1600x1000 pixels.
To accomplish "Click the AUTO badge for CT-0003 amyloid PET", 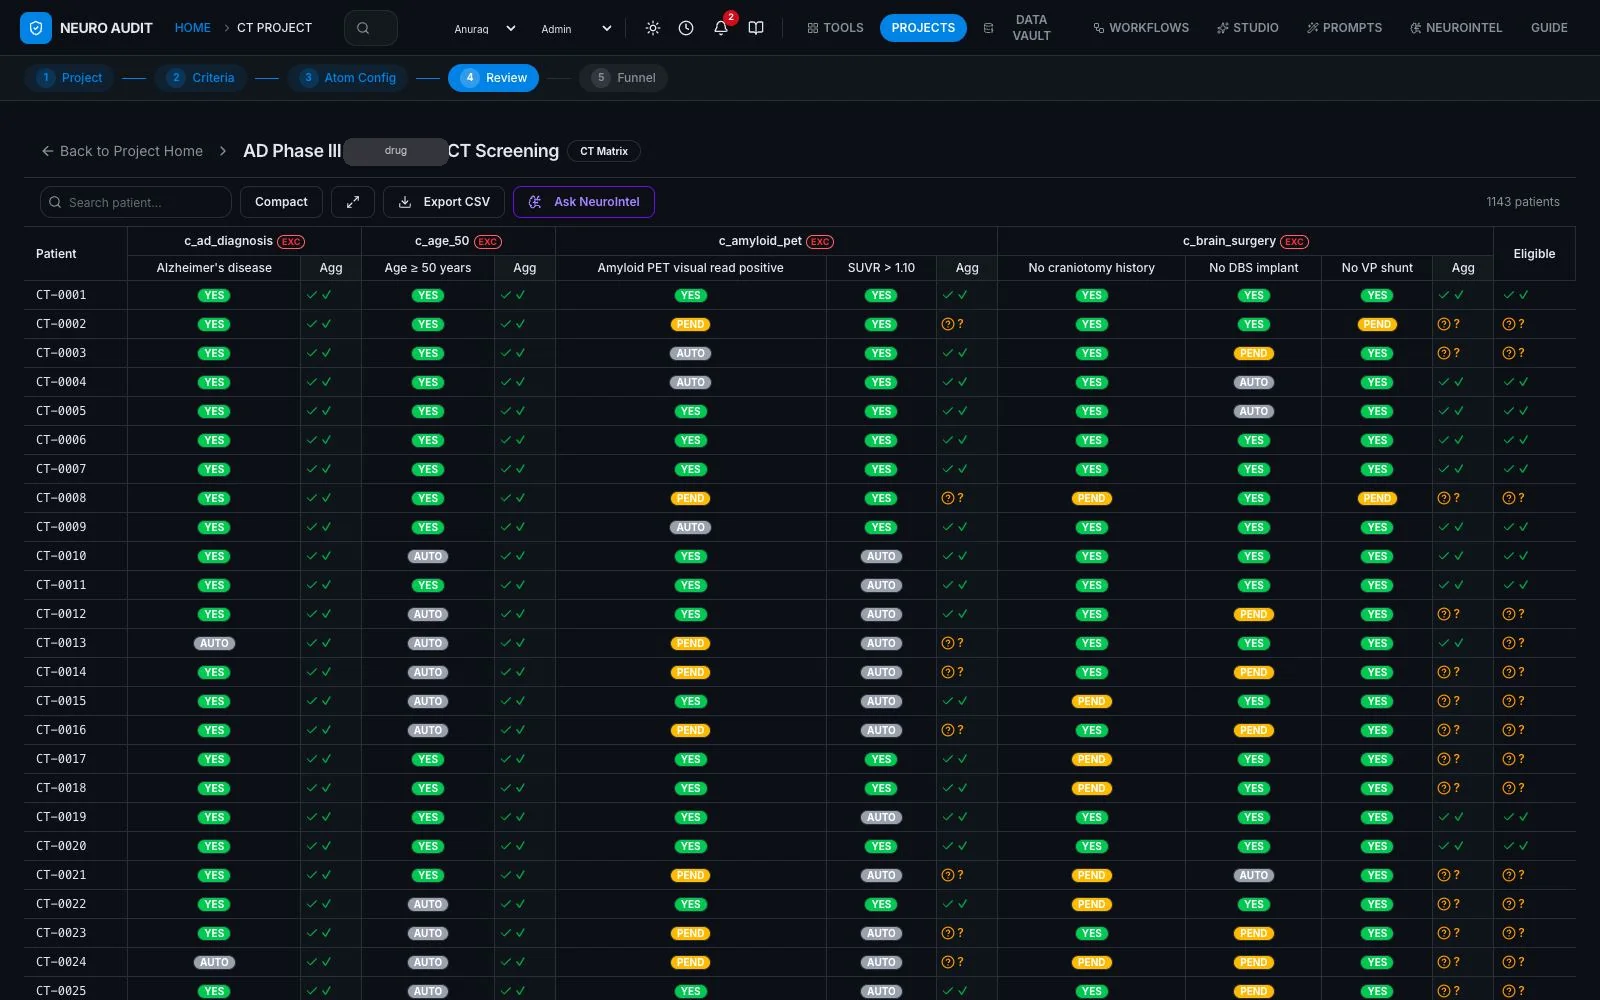I will coord(690,353).
